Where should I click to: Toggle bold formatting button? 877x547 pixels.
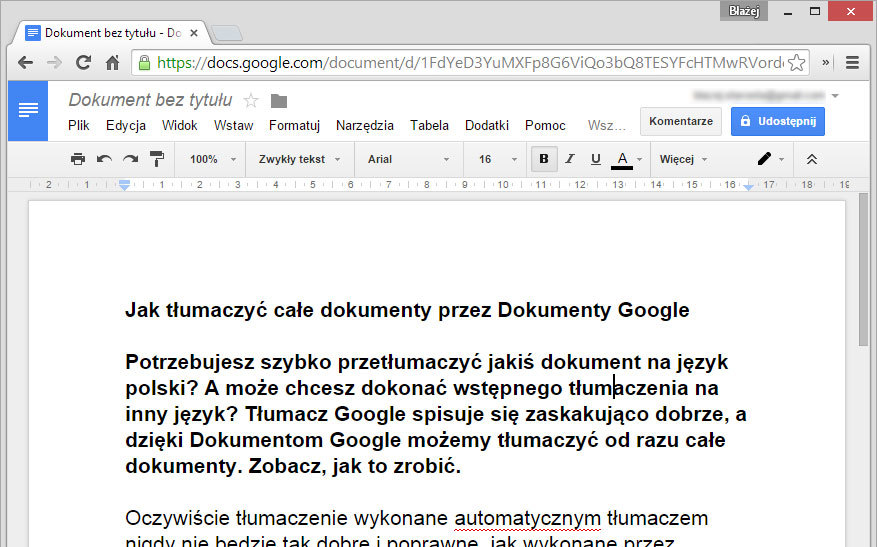544,159
